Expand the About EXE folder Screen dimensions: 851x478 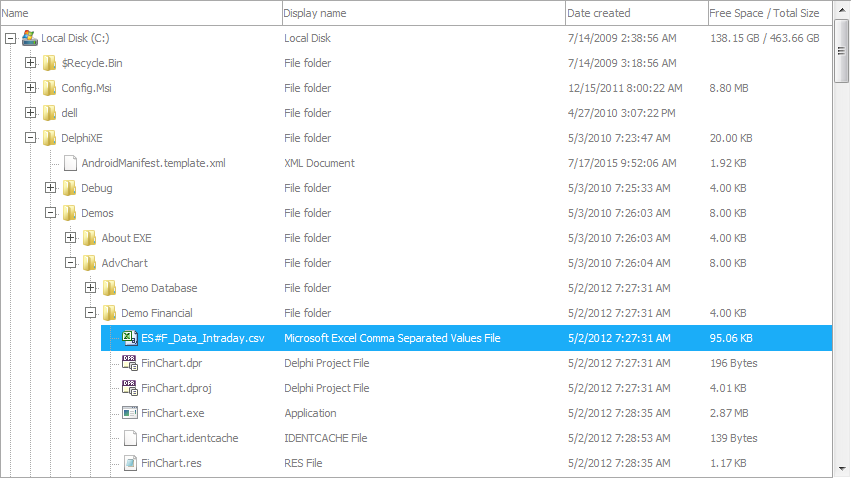point(71,238)
